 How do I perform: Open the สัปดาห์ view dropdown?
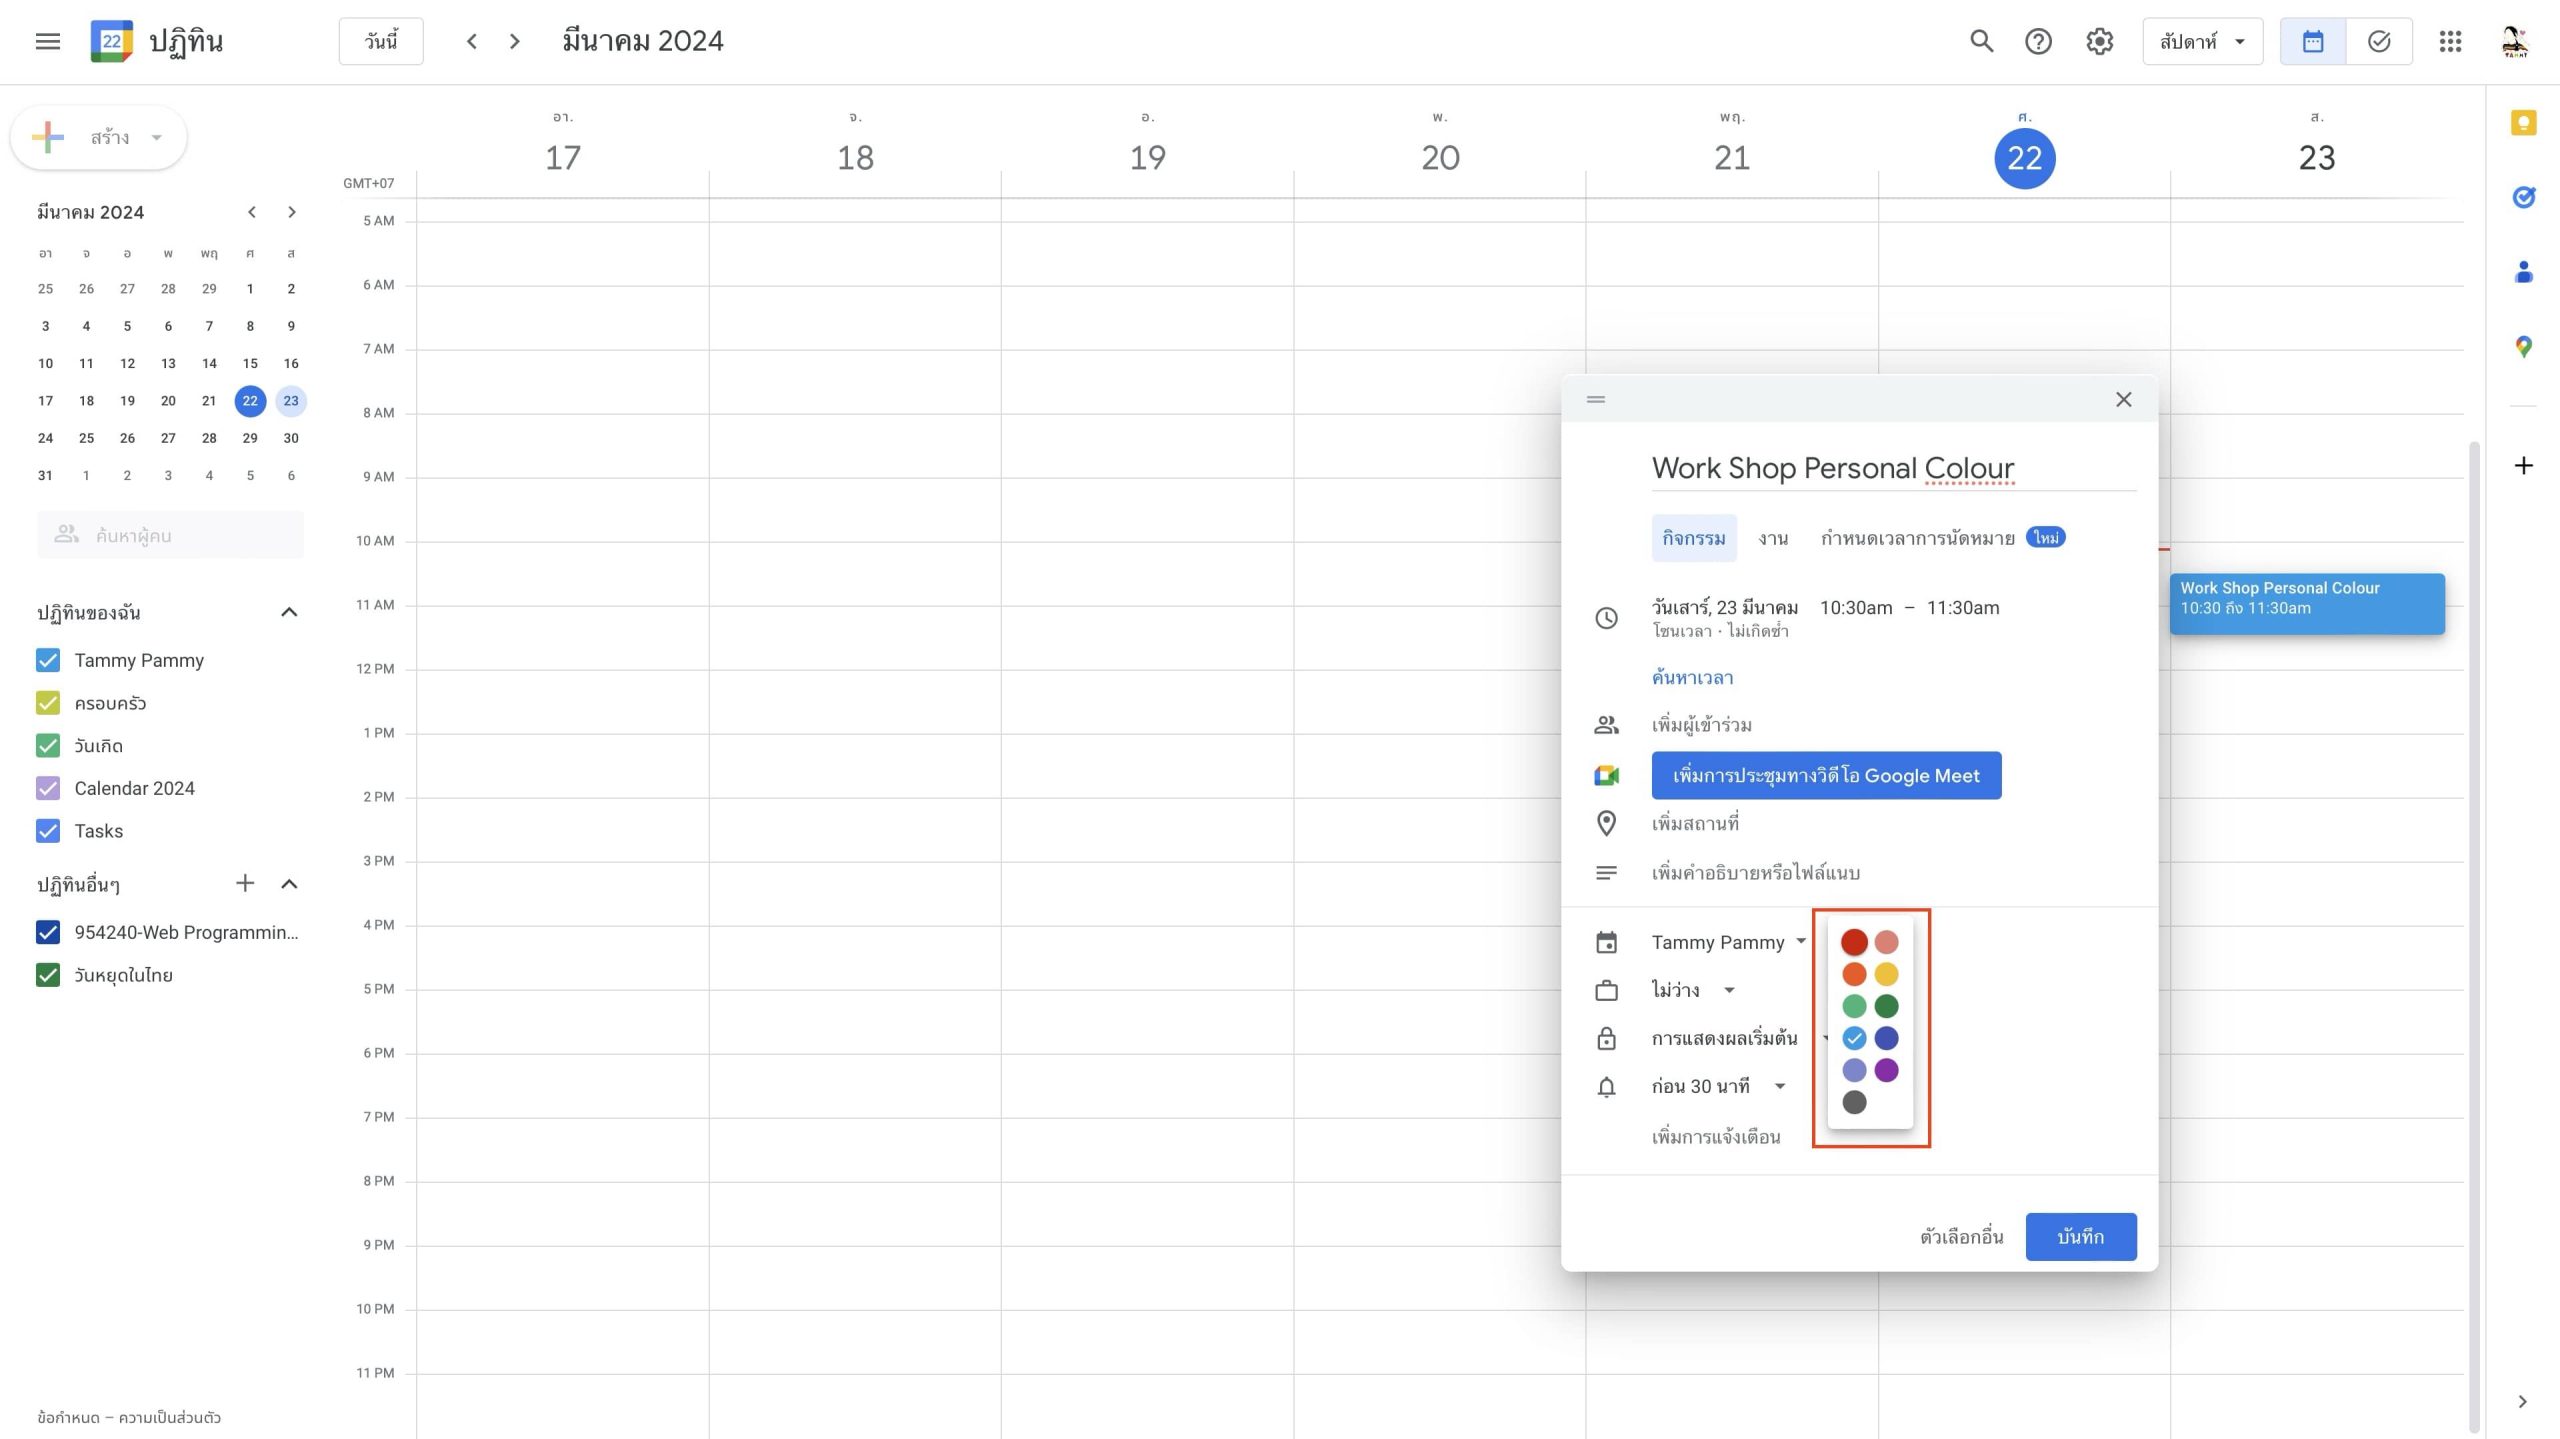2202,41
